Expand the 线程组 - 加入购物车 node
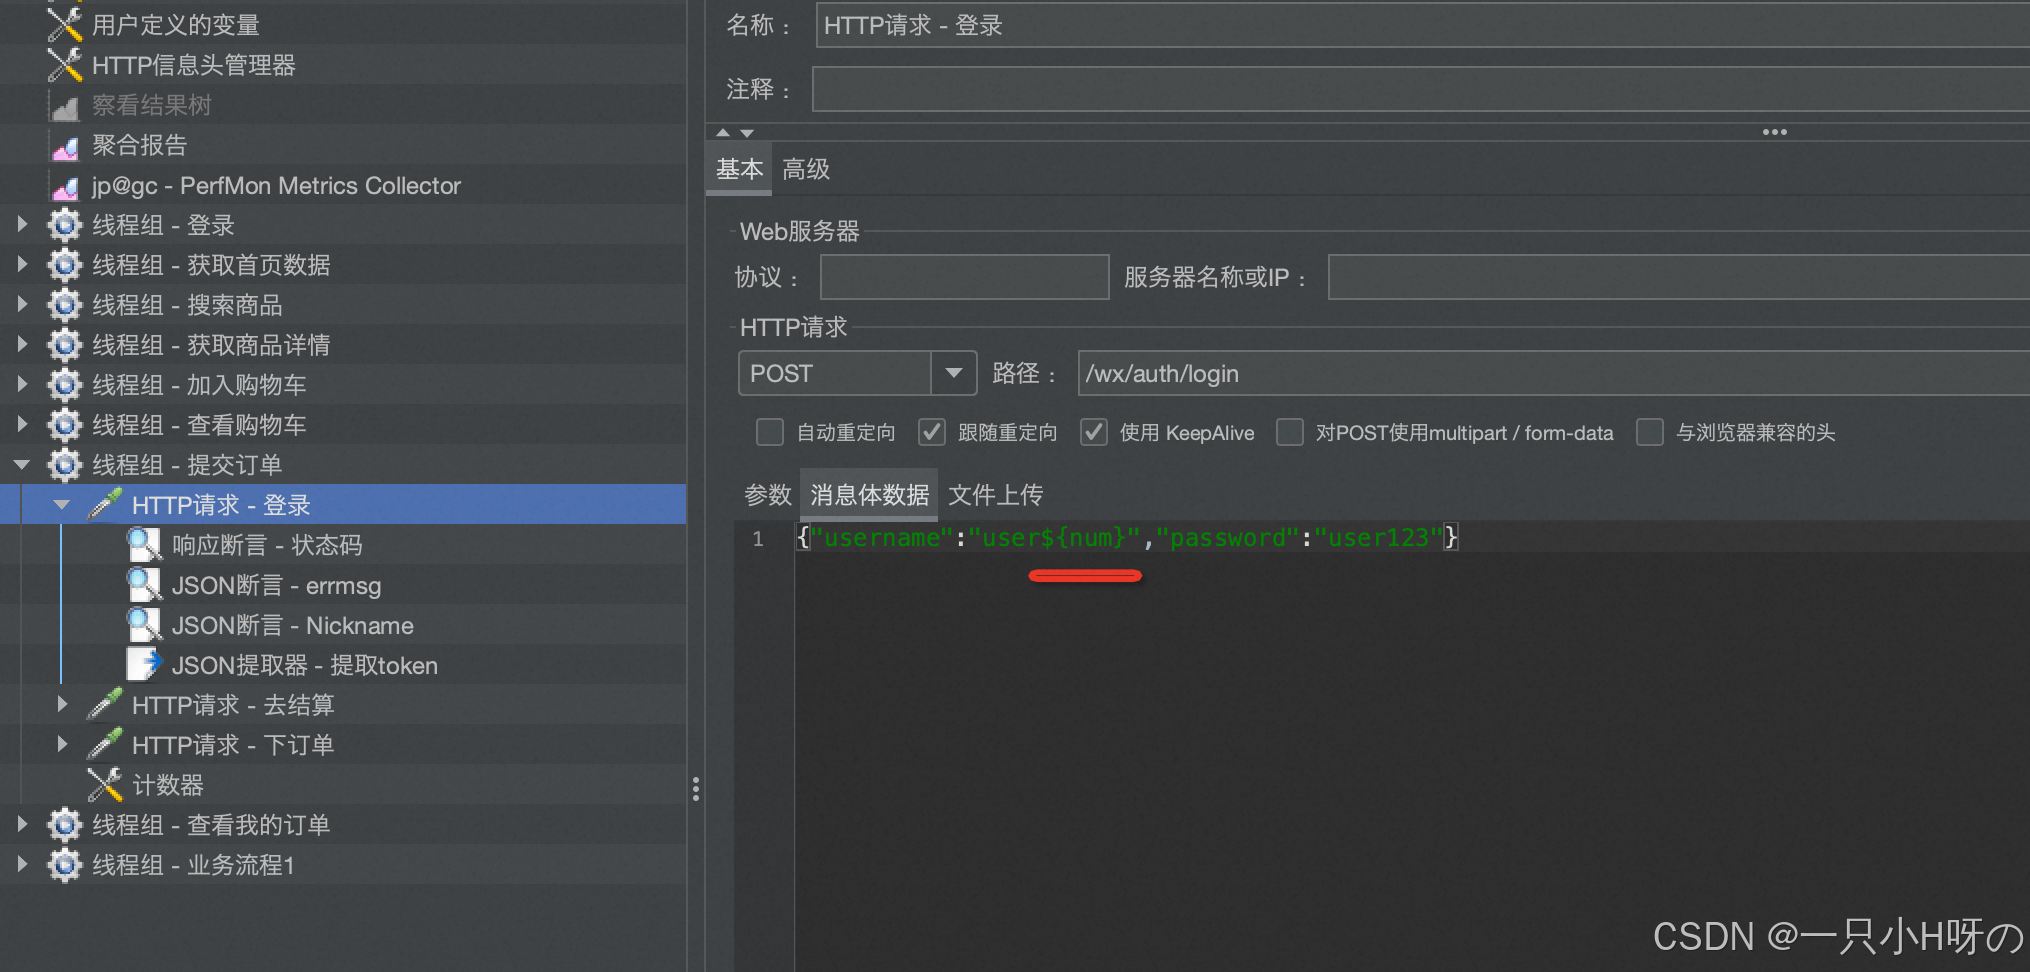This screenshot has width=2030, height=972. (x=22, y=385)
